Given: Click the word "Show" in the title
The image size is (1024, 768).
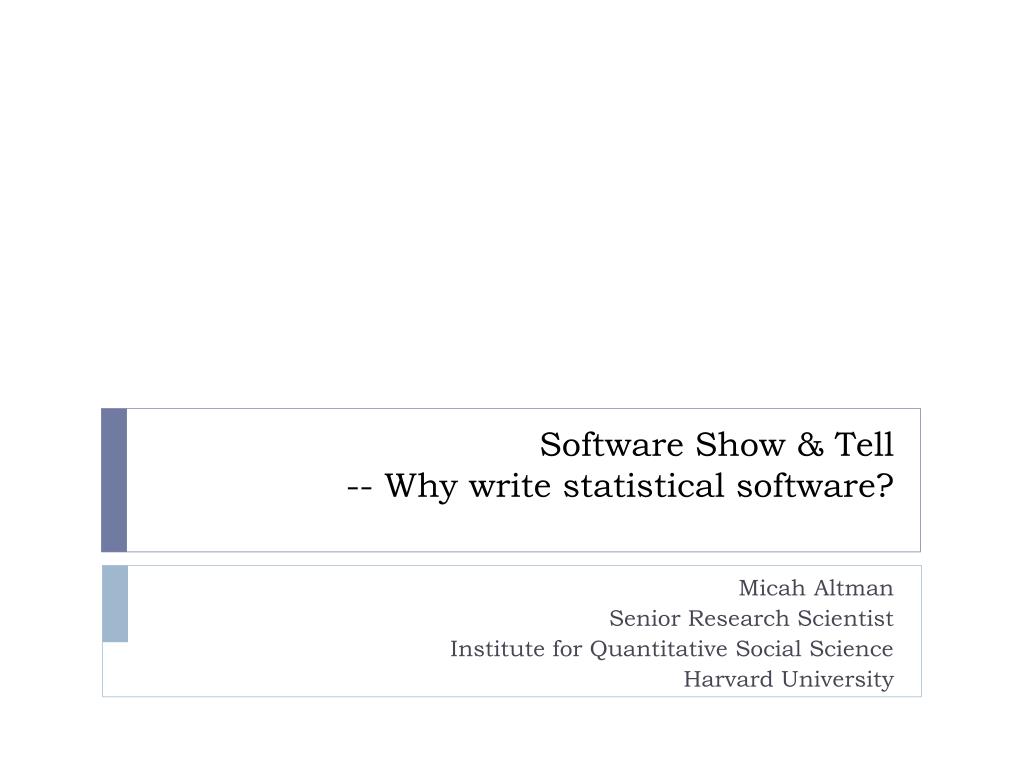Looking at the screenshot, I should (x=739, y=445).
